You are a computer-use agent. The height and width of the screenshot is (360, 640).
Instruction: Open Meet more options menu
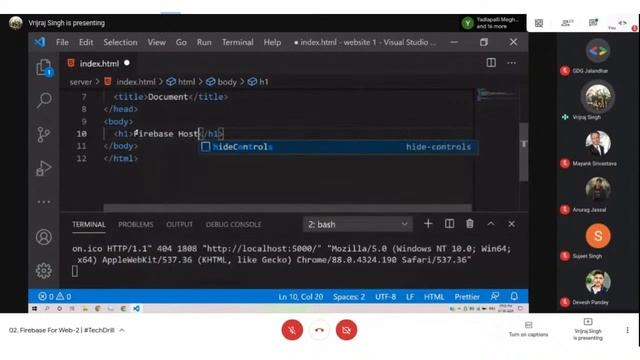pyautogui.click(x=627, y=330)
